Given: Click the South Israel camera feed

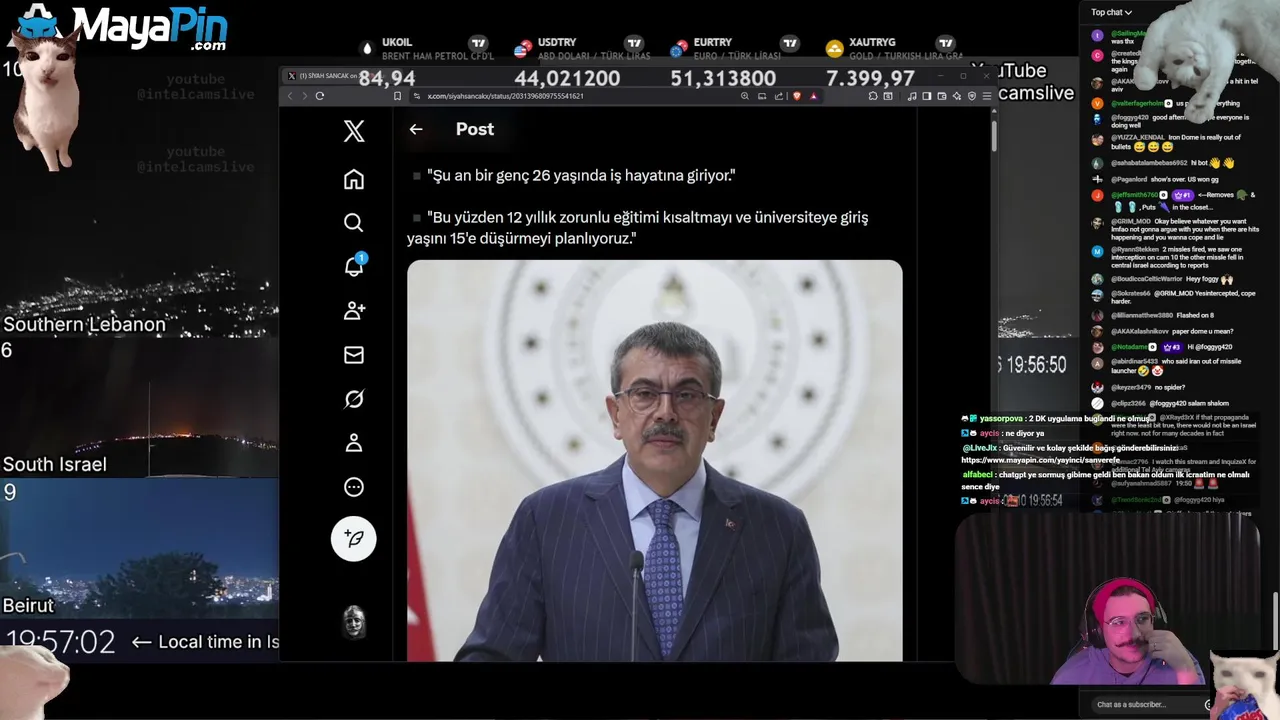Looking at the screenshot, I should pos(139,409).
